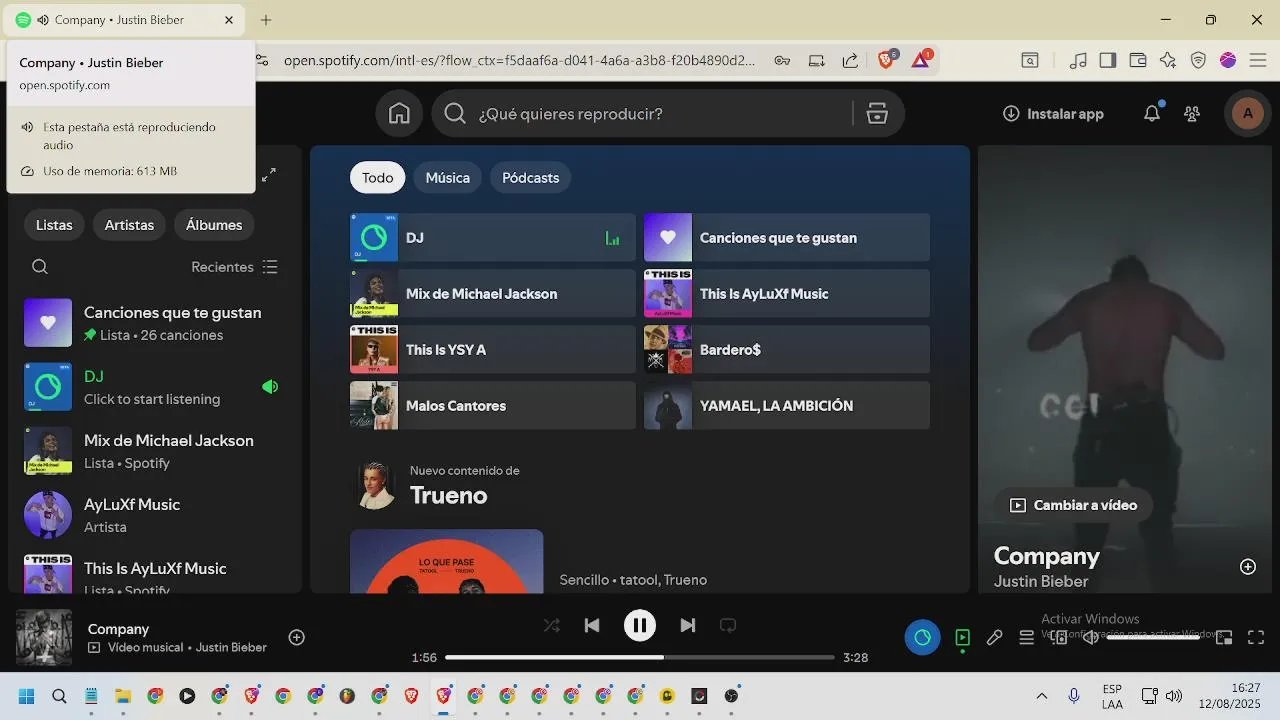Open the Explorar browse icon in search bar
This screenshot has height=720, width=1280.
pos(877,114)
